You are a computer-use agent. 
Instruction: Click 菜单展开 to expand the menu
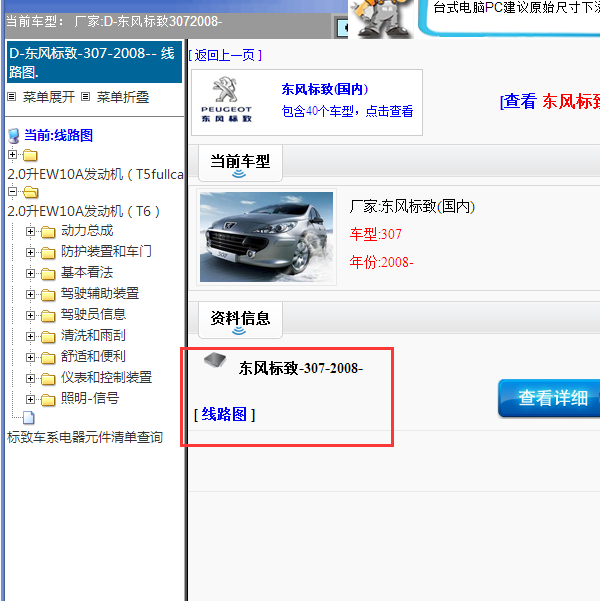click(49, 97)
